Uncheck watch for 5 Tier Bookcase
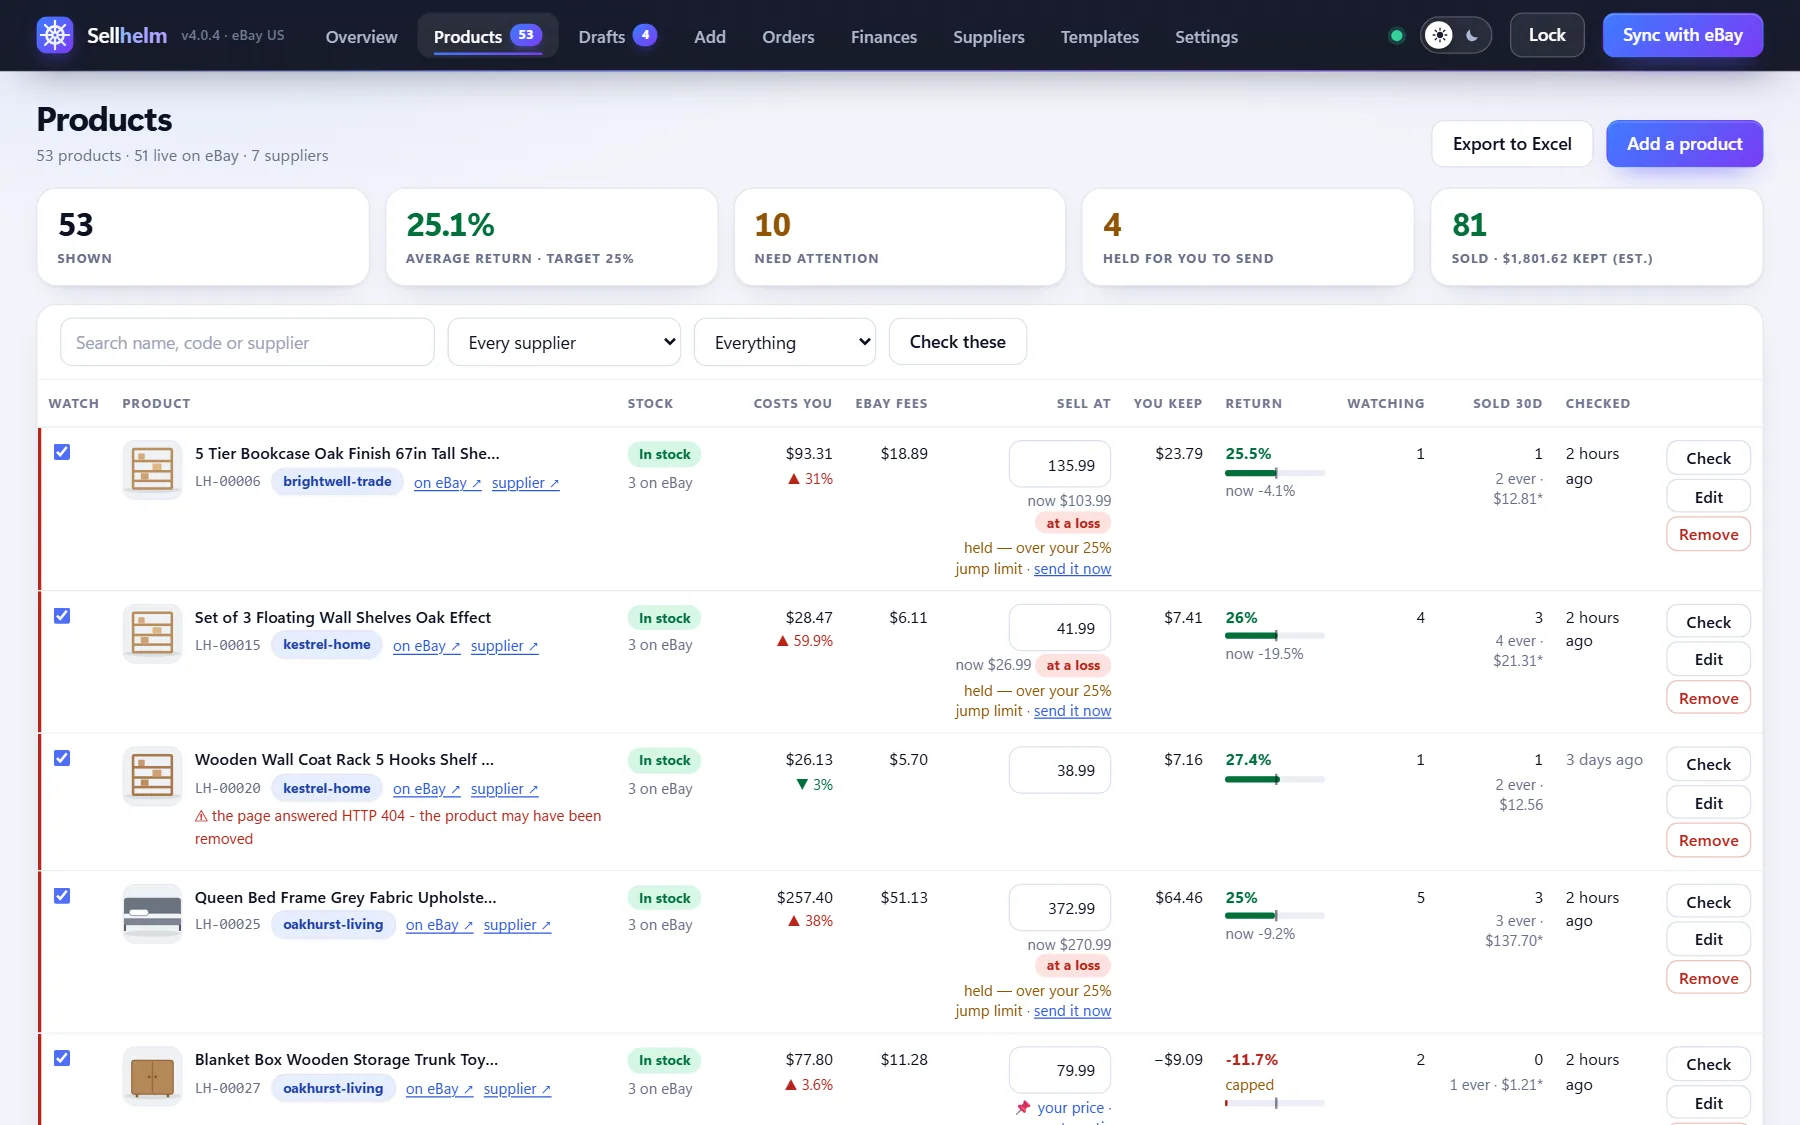The image size is (1800, 1125). (62, 452)
